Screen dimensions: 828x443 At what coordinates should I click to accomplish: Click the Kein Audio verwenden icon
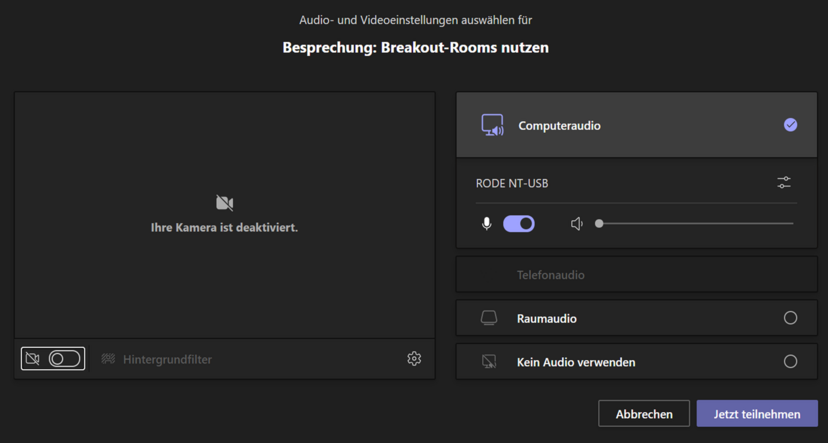(x=489, y=362)
